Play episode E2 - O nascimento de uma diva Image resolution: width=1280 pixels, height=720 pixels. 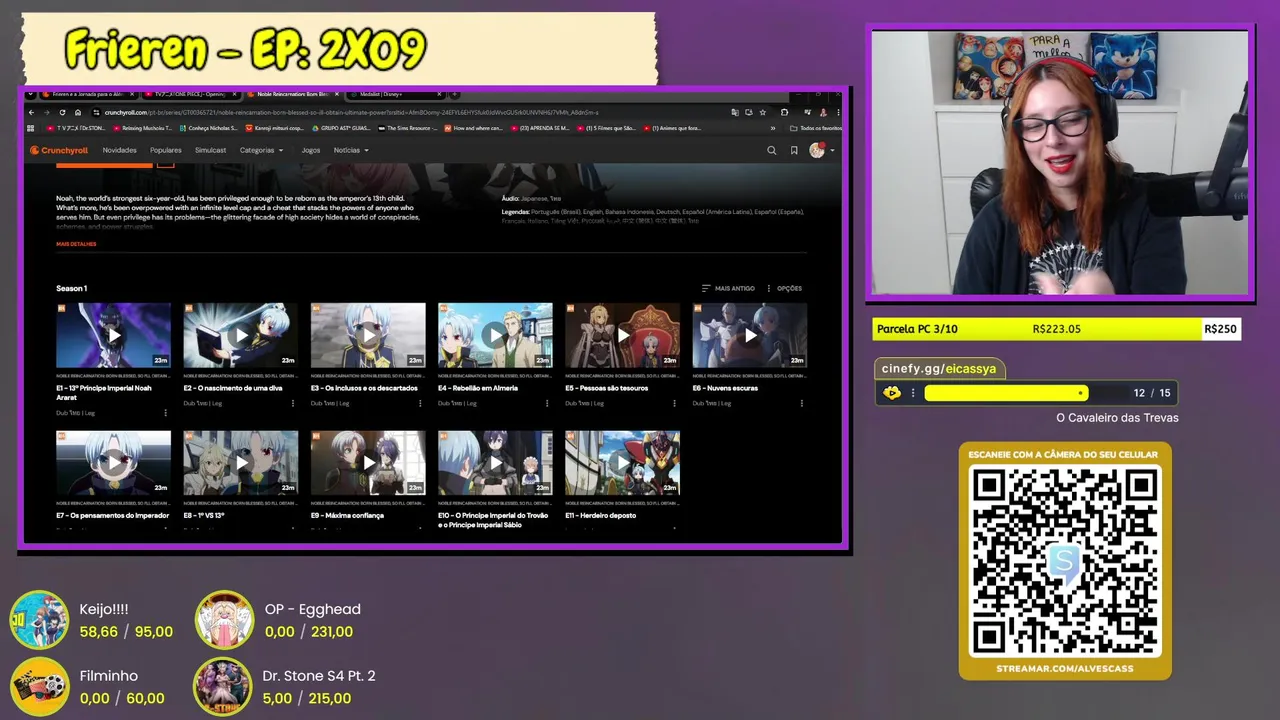(240, 336)
